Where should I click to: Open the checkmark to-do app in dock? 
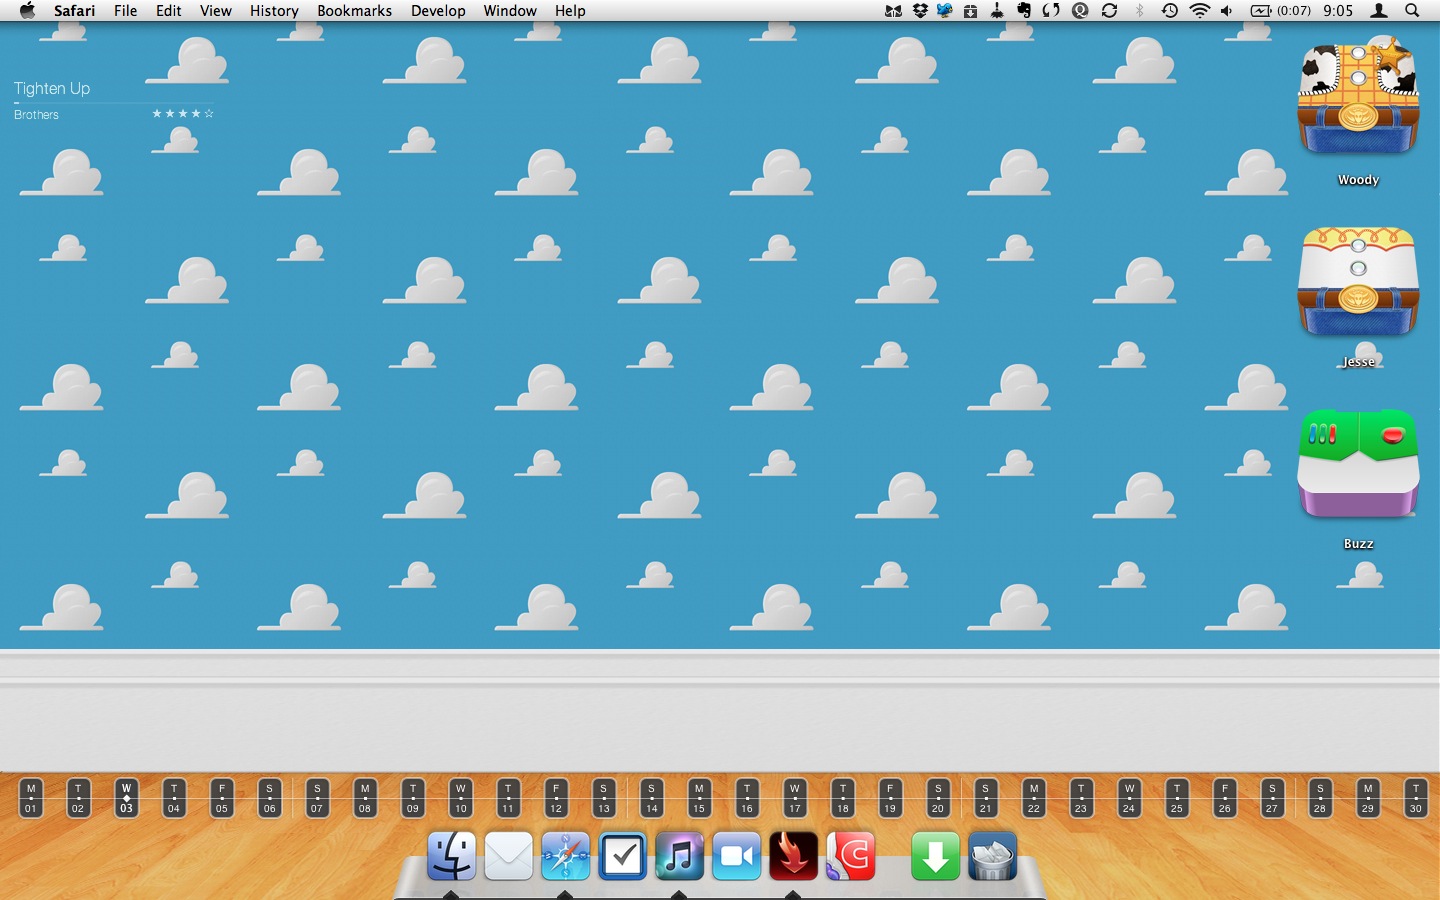point(623,857)
